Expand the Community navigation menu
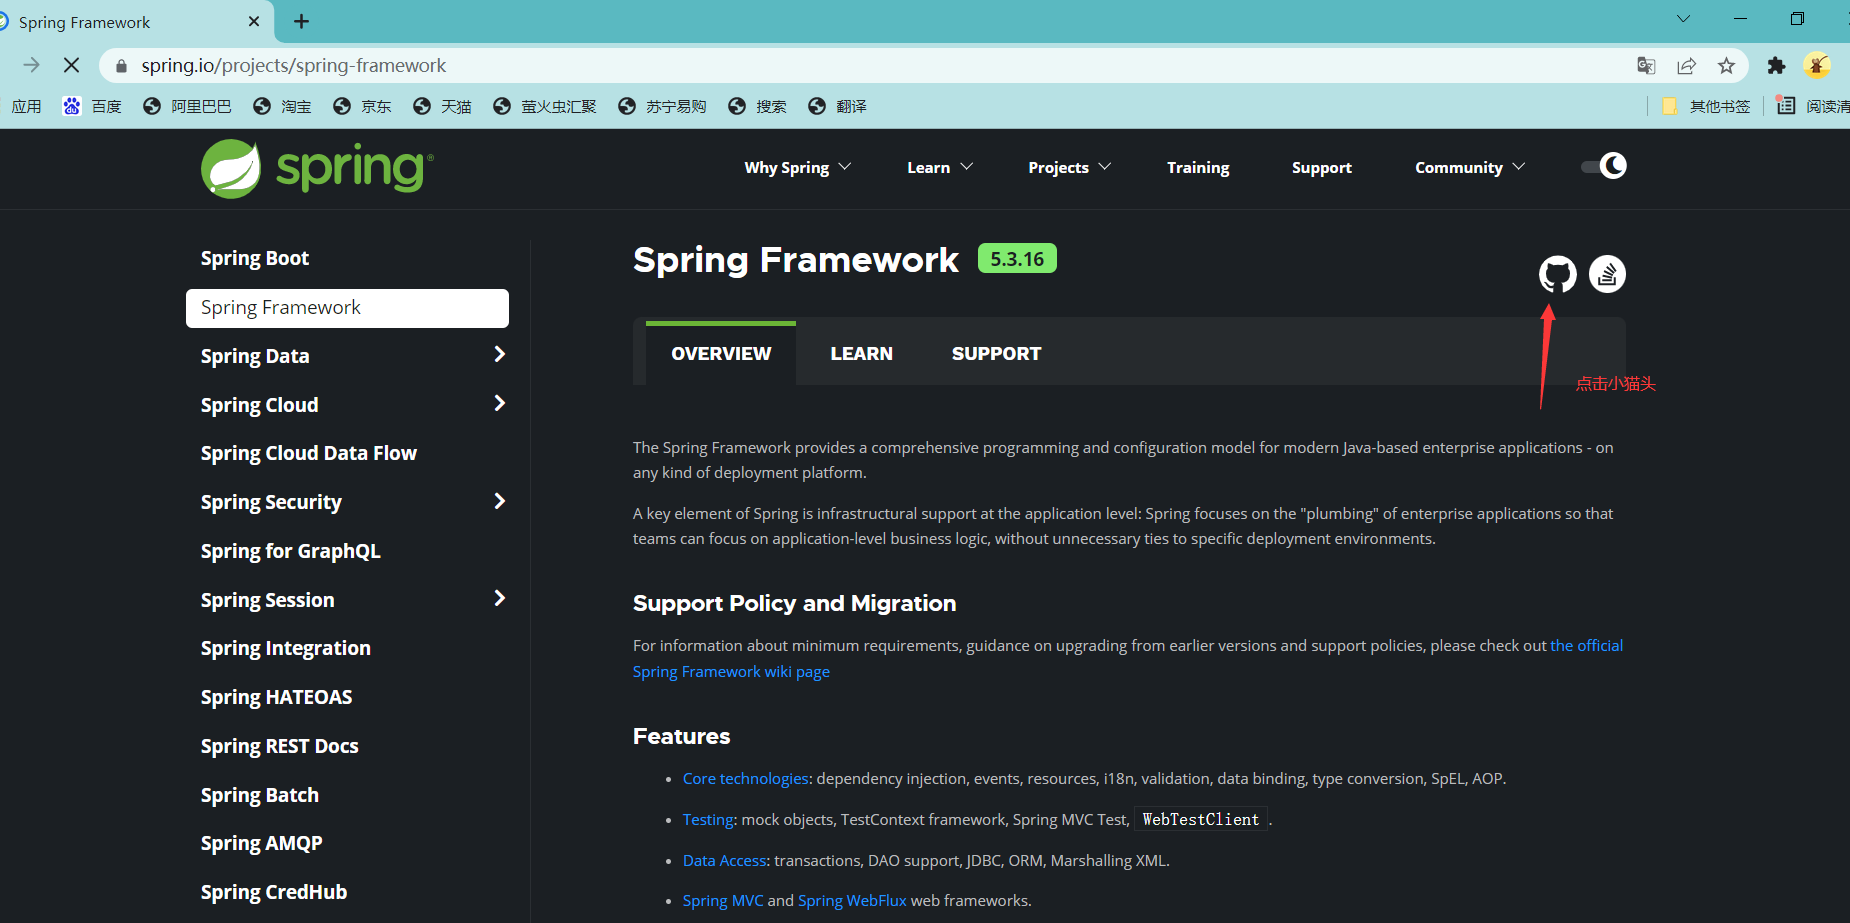Screen dimensions: 1850x923 pos(1469,167)
